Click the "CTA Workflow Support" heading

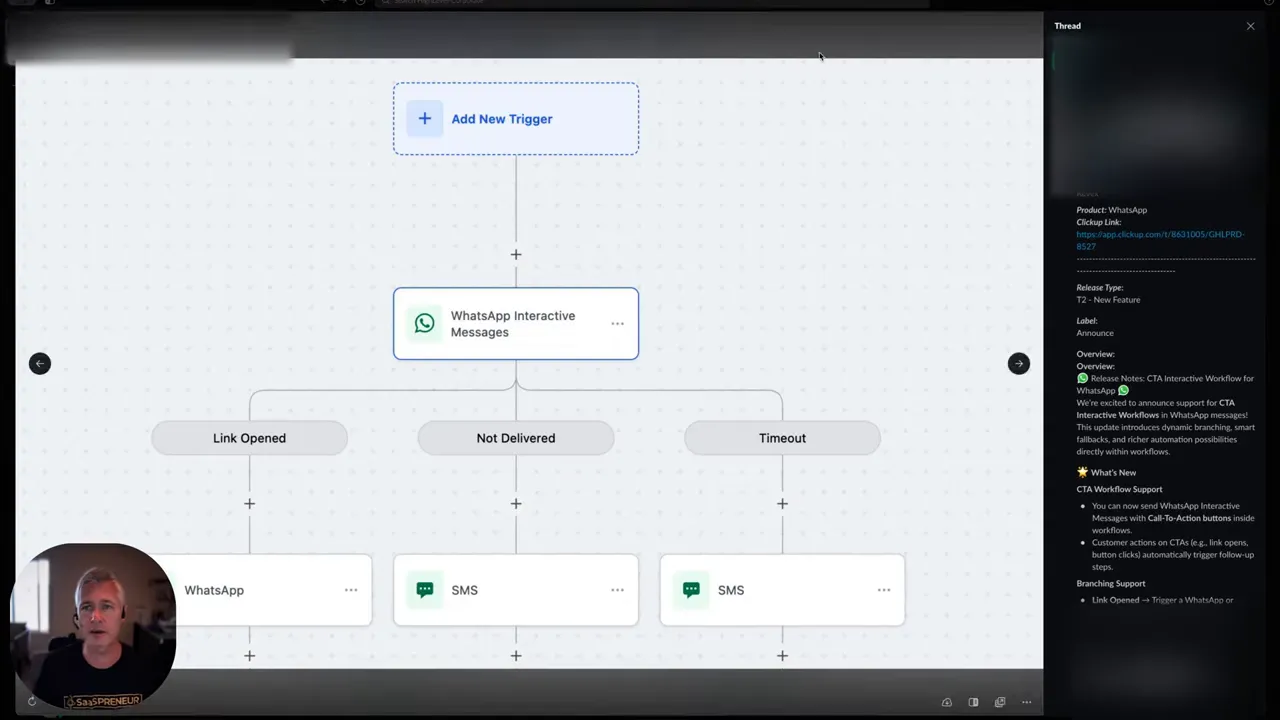1119,490
